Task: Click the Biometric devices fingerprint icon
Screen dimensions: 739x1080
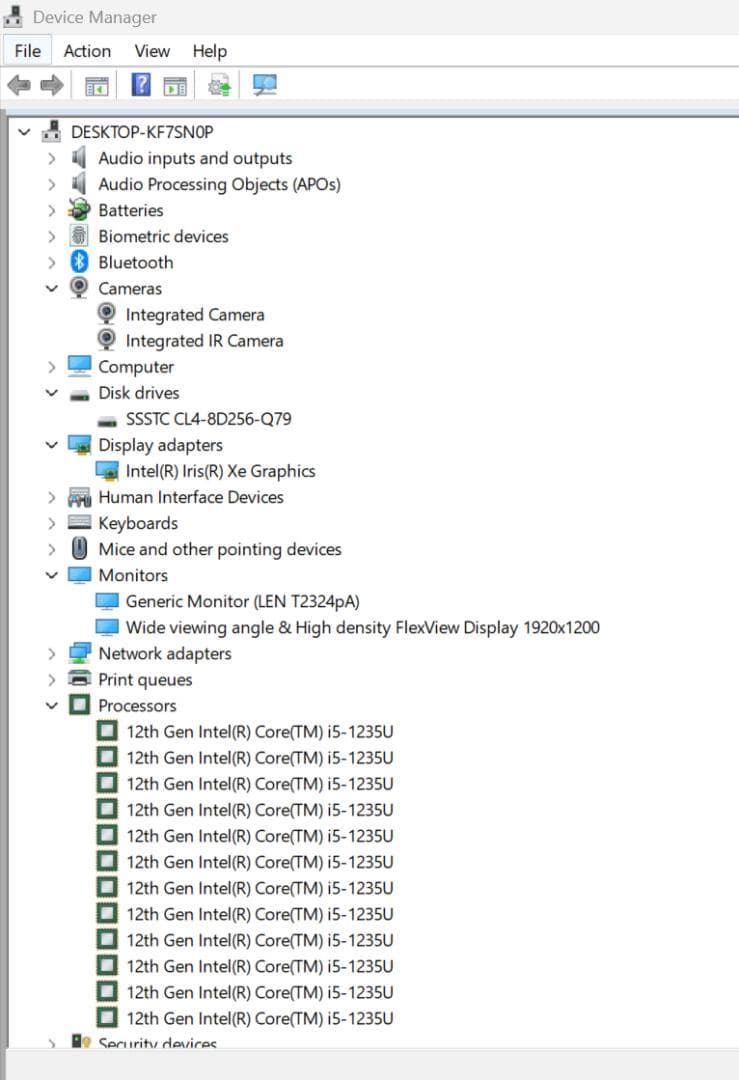Action: [x=79, y=236]
